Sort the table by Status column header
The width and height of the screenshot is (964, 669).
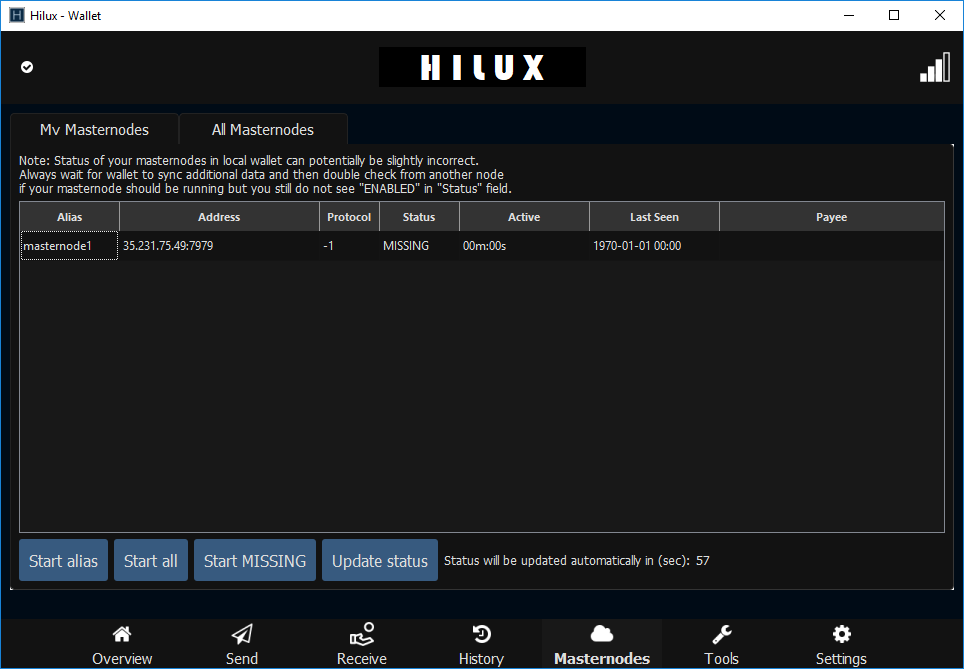[419, 217]
